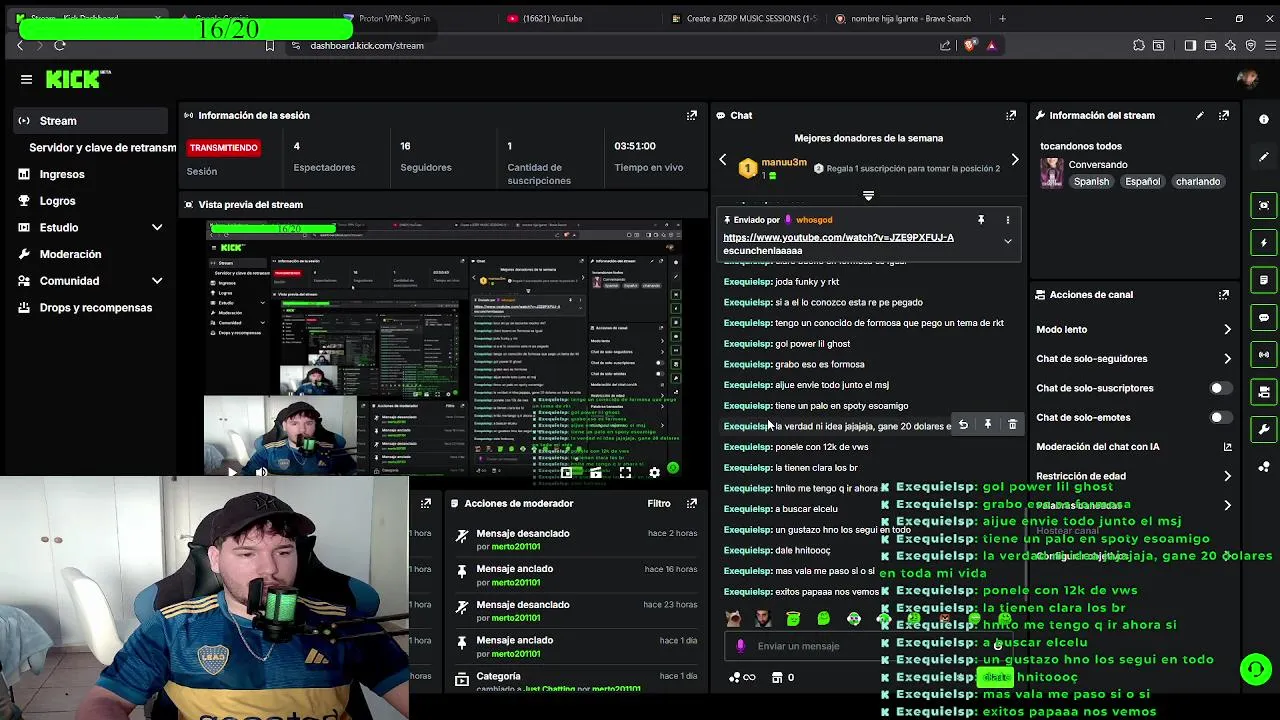Mute the stream preview volume

point(261,473)
